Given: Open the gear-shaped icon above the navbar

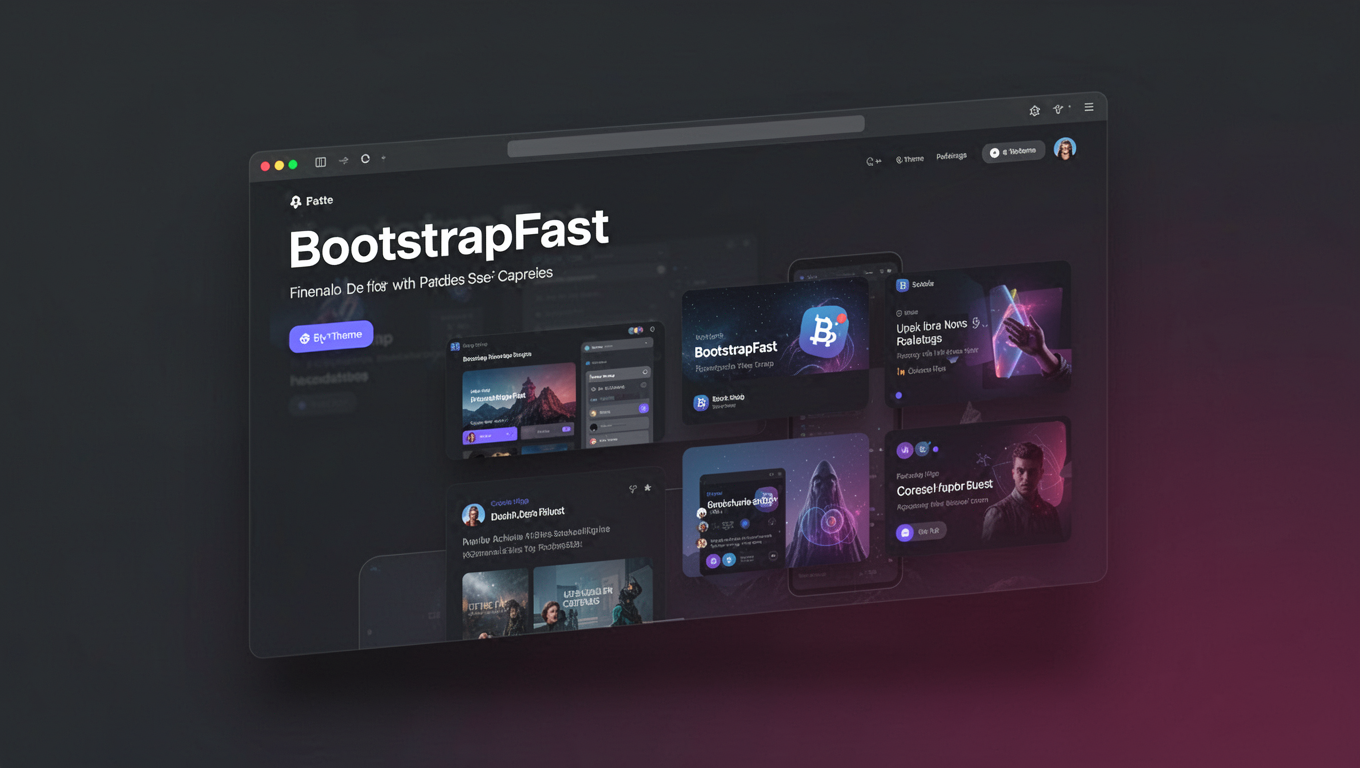Looking at the screenshot, I should [1035, 111].
